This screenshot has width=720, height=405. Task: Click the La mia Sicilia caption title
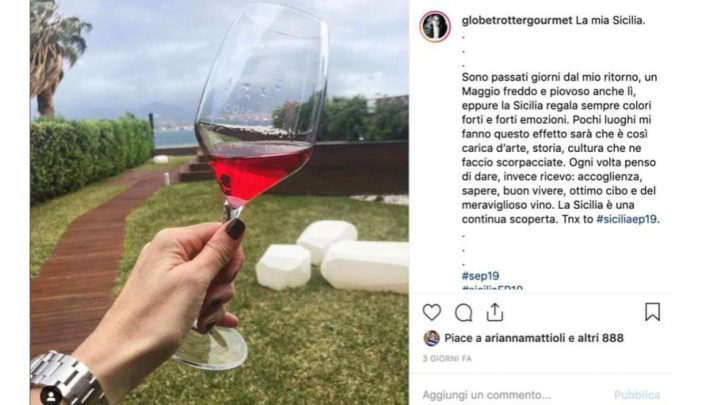(610, 20)
